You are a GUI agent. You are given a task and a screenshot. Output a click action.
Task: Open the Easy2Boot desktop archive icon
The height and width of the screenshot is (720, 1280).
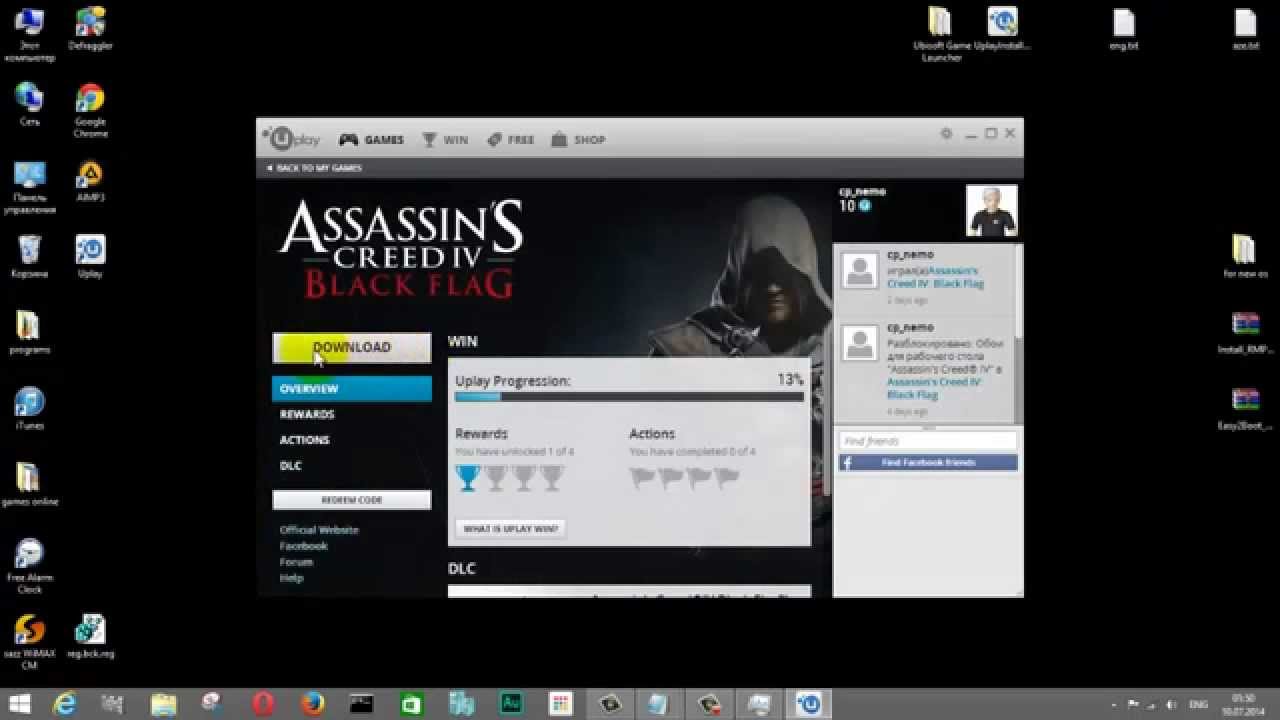click(1245, 409)
